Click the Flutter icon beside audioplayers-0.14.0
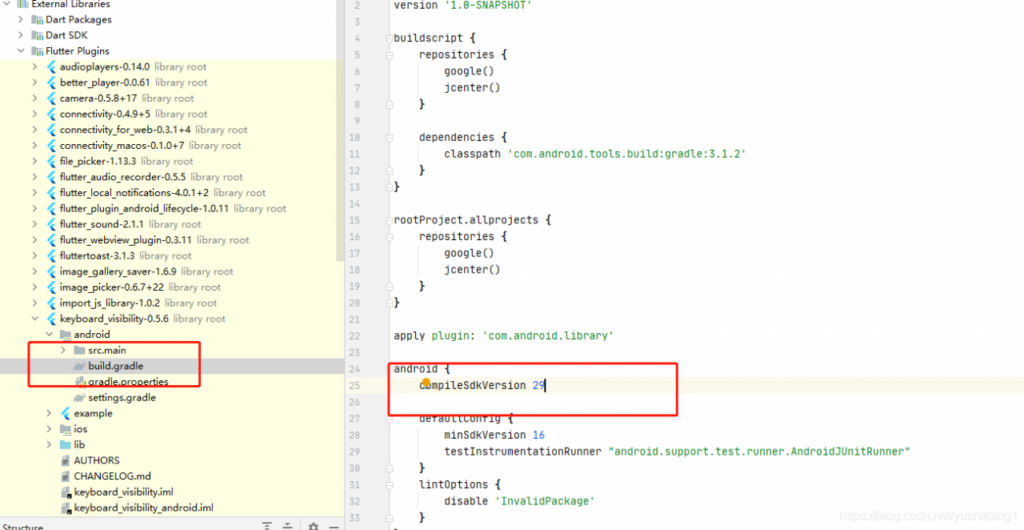 51,67
